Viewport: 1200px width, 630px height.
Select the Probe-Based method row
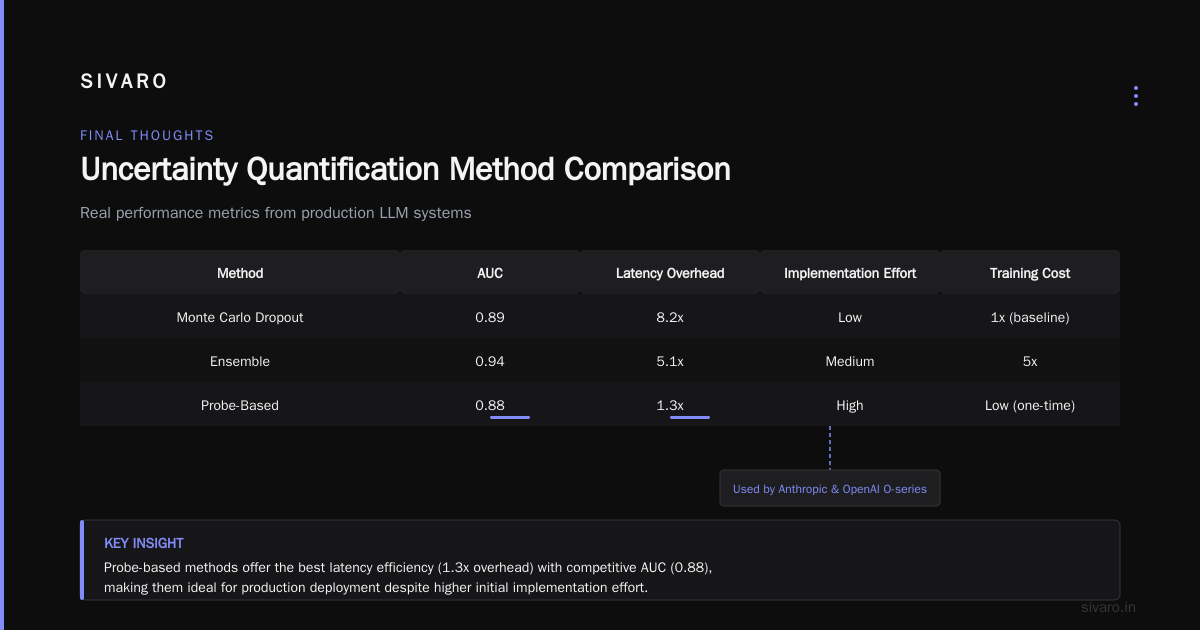[600, 405]
